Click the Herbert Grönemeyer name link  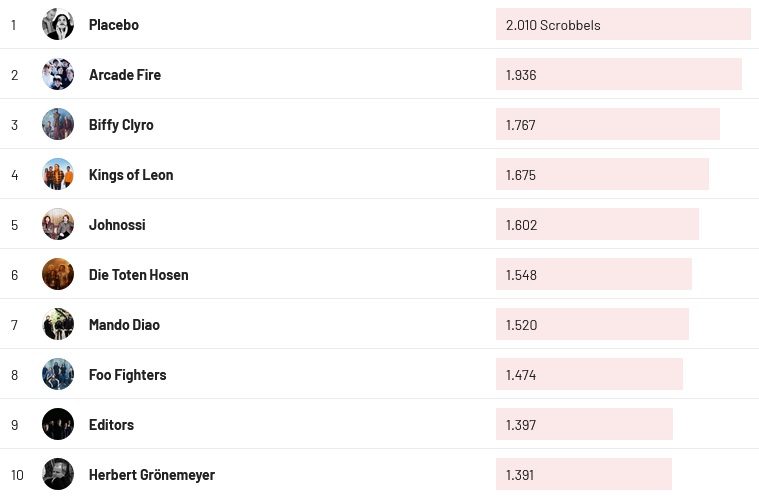point(152,475)
